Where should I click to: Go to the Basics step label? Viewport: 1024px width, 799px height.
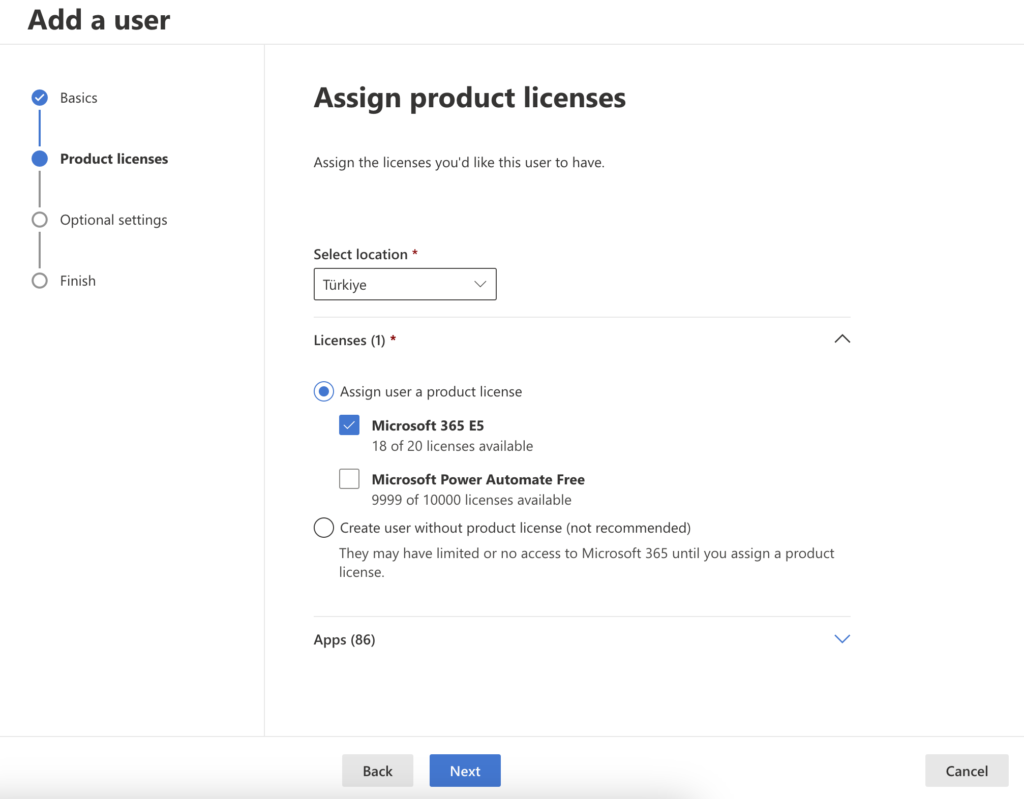pos(79,98)
